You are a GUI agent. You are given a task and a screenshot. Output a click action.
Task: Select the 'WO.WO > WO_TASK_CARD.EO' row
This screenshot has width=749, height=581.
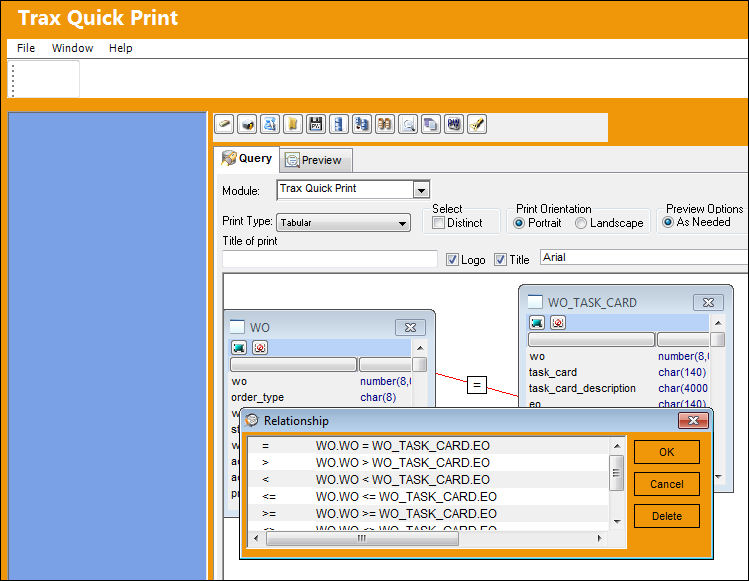[x=429, y=463]
